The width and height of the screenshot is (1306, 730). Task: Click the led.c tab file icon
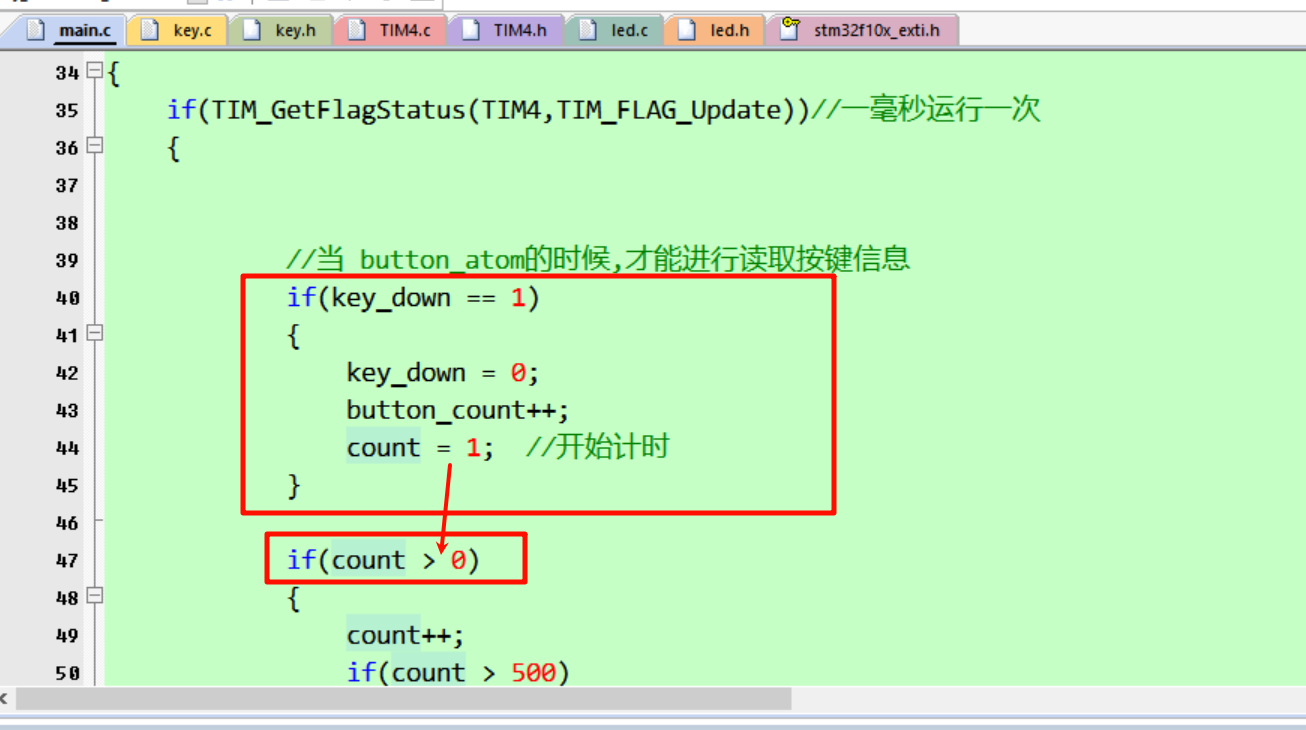(x=588, y=30)
